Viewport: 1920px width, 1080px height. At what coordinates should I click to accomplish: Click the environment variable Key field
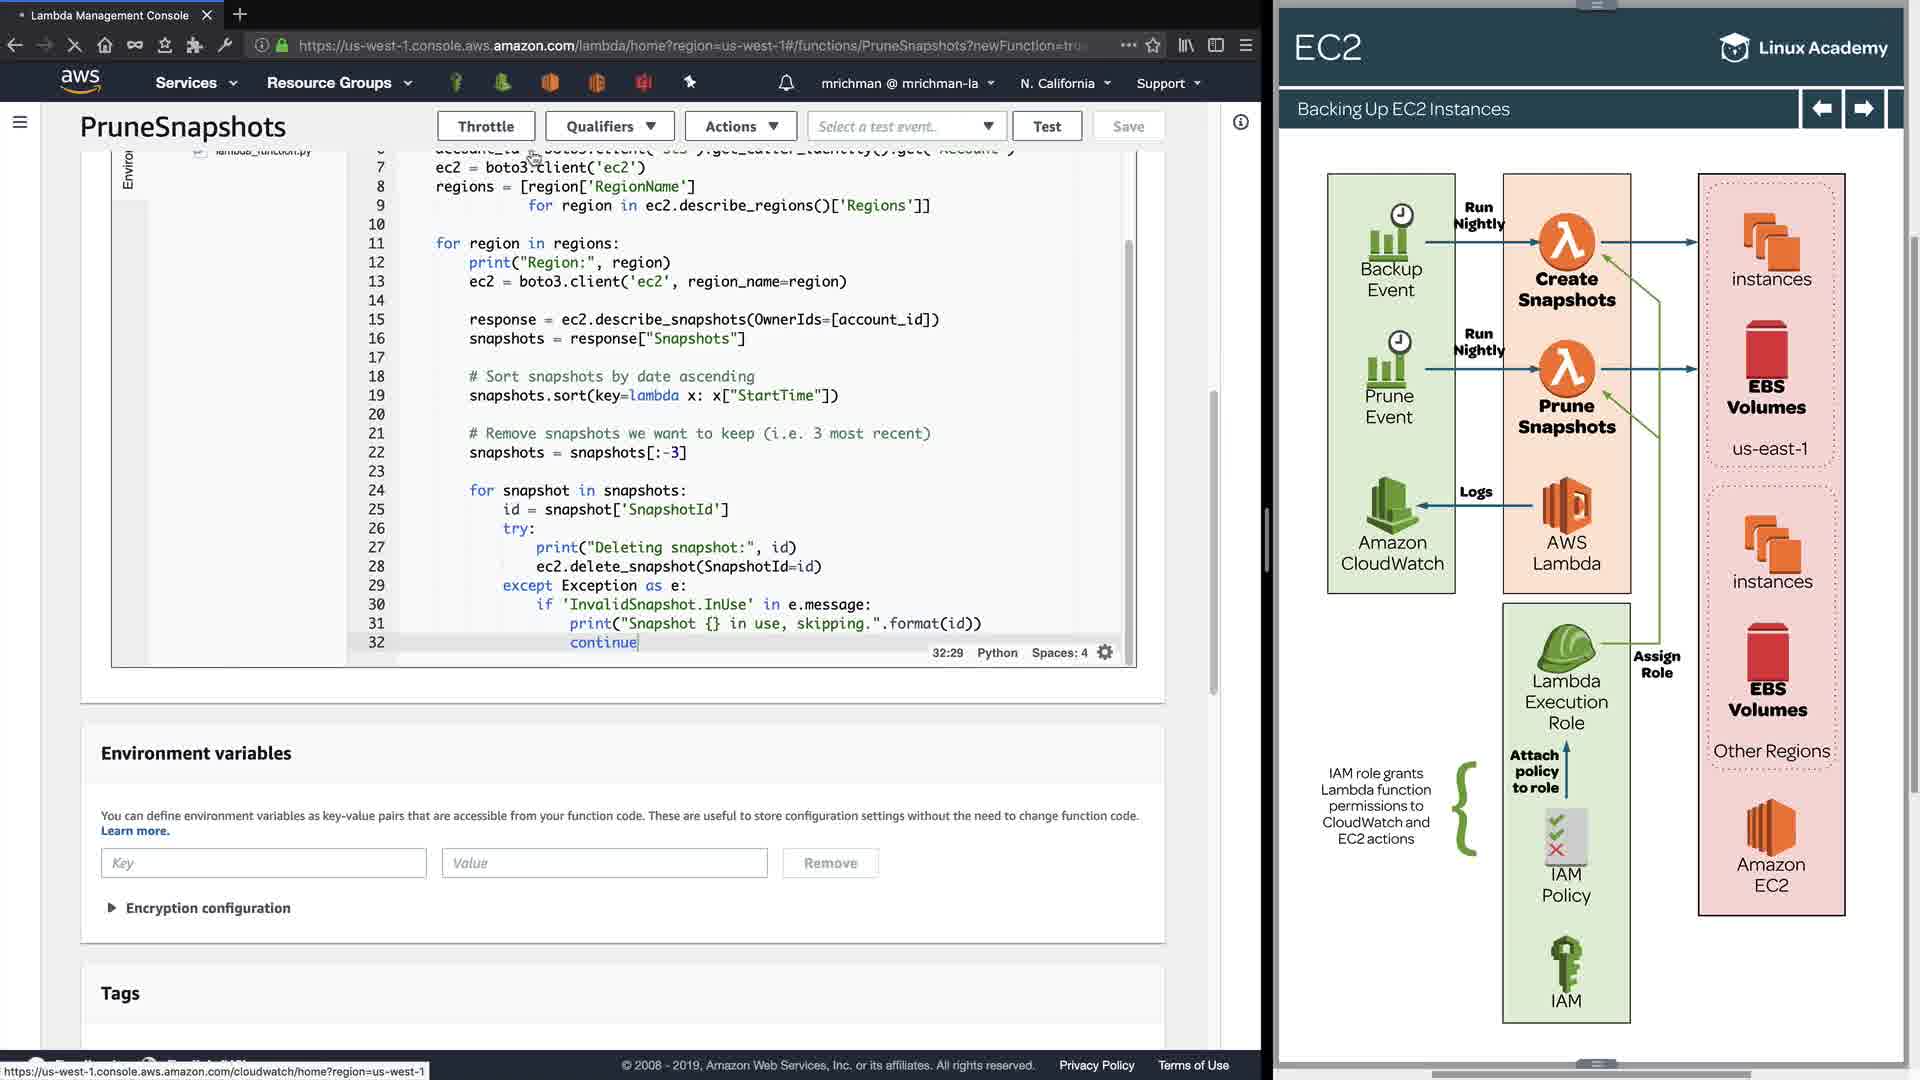coord(263,863)
